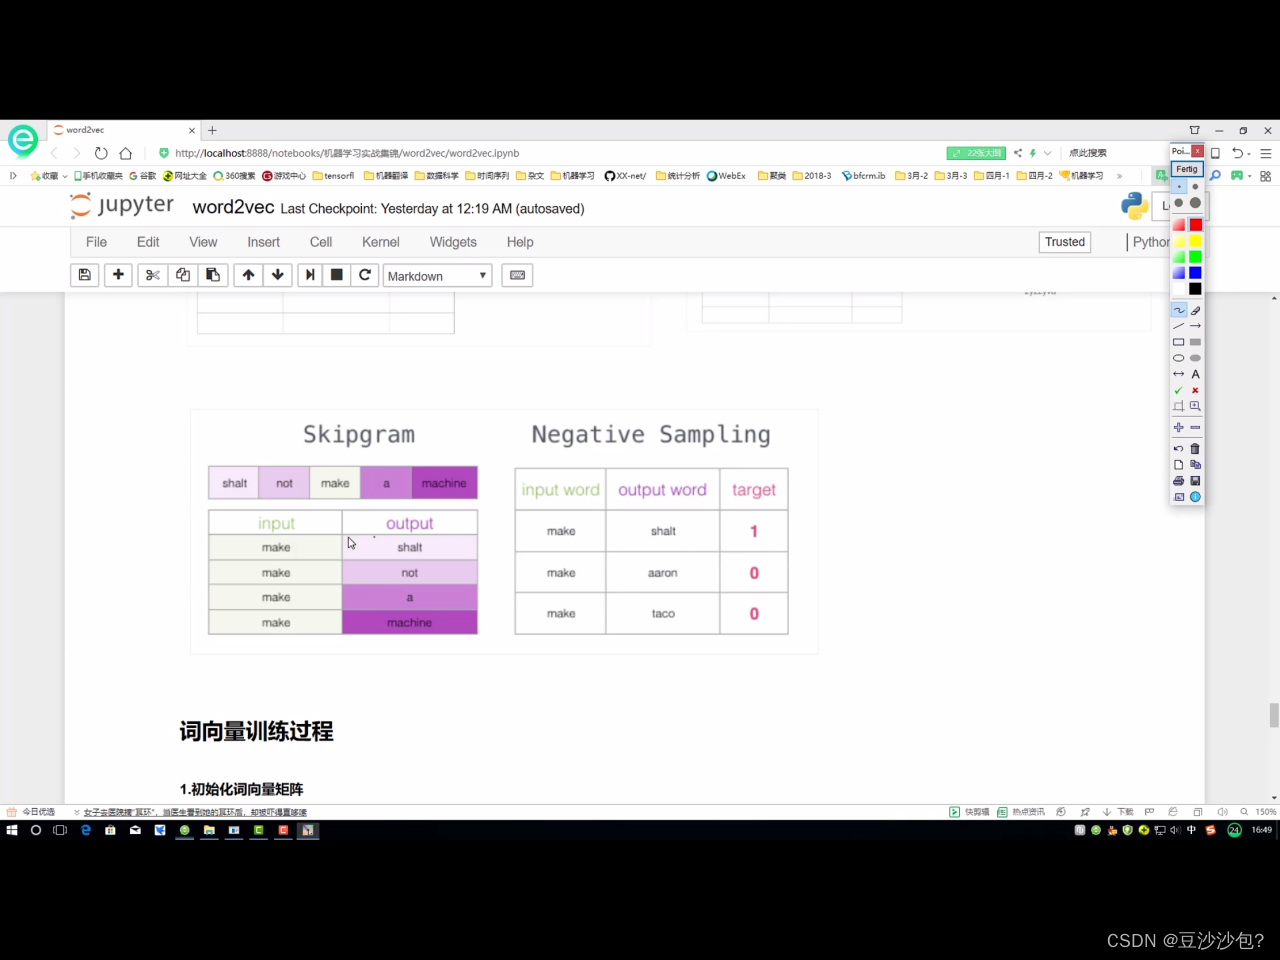Print the annotated screen
Image resolution: width=1280 pixels, height=960 pixels.
click(x=1179, y=481)
